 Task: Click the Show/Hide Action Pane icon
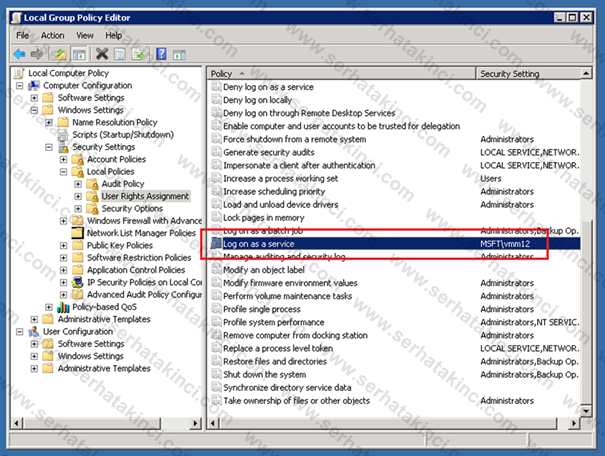179,54
